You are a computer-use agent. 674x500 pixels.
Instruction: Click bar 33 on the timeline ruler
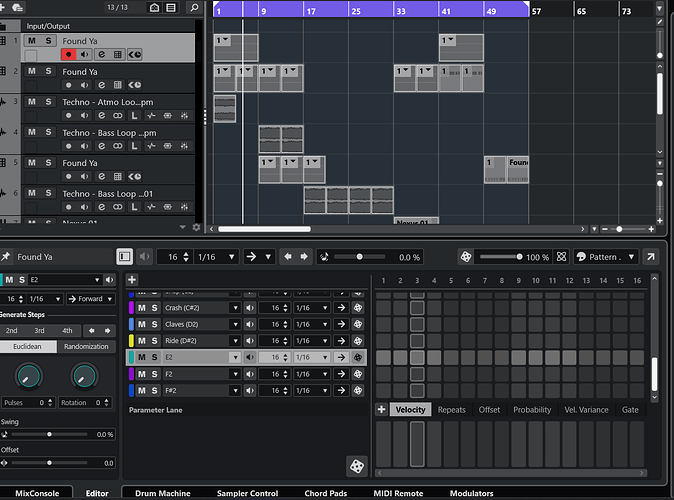tap(401, 10)
